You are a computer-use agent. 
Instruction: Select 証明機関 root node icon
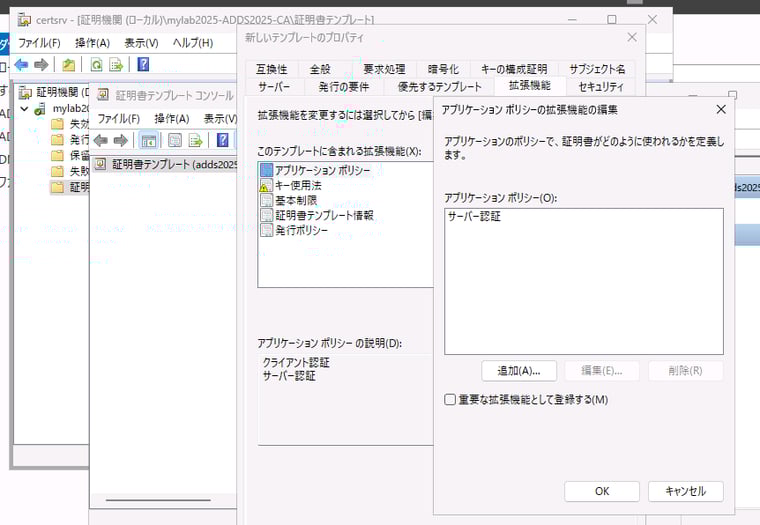coord(25,92)
